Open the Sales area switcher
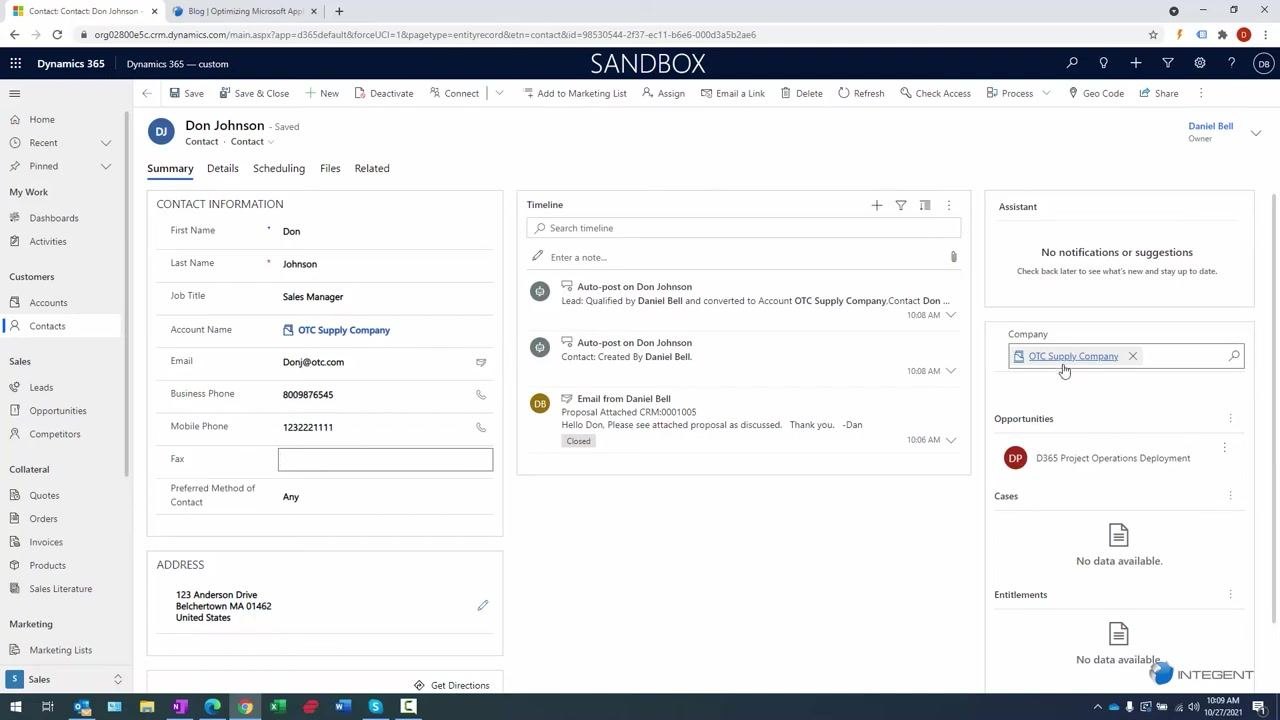1280x720 pixels. coord(65,679)
